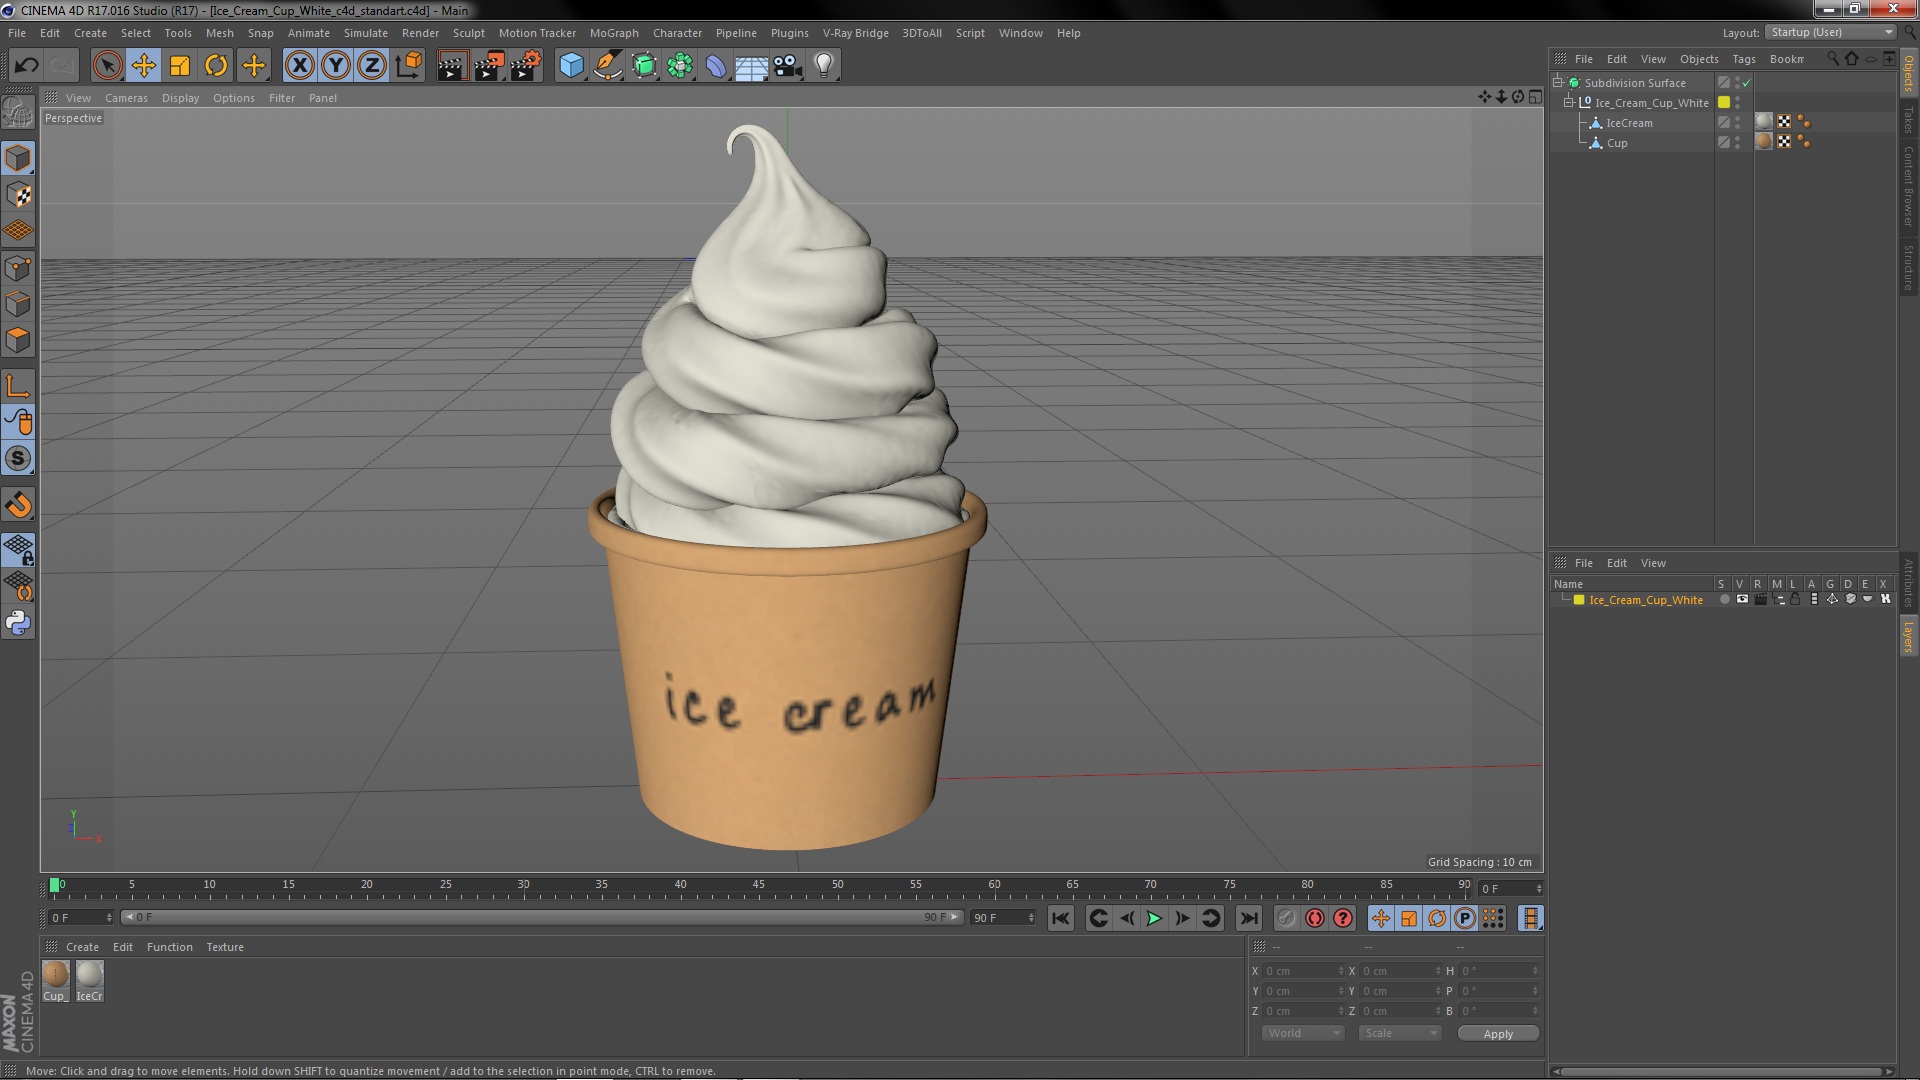This screenshot has width=1920, height=1080.
Task: Open the MoGraph menu
Action: point(613,33)
